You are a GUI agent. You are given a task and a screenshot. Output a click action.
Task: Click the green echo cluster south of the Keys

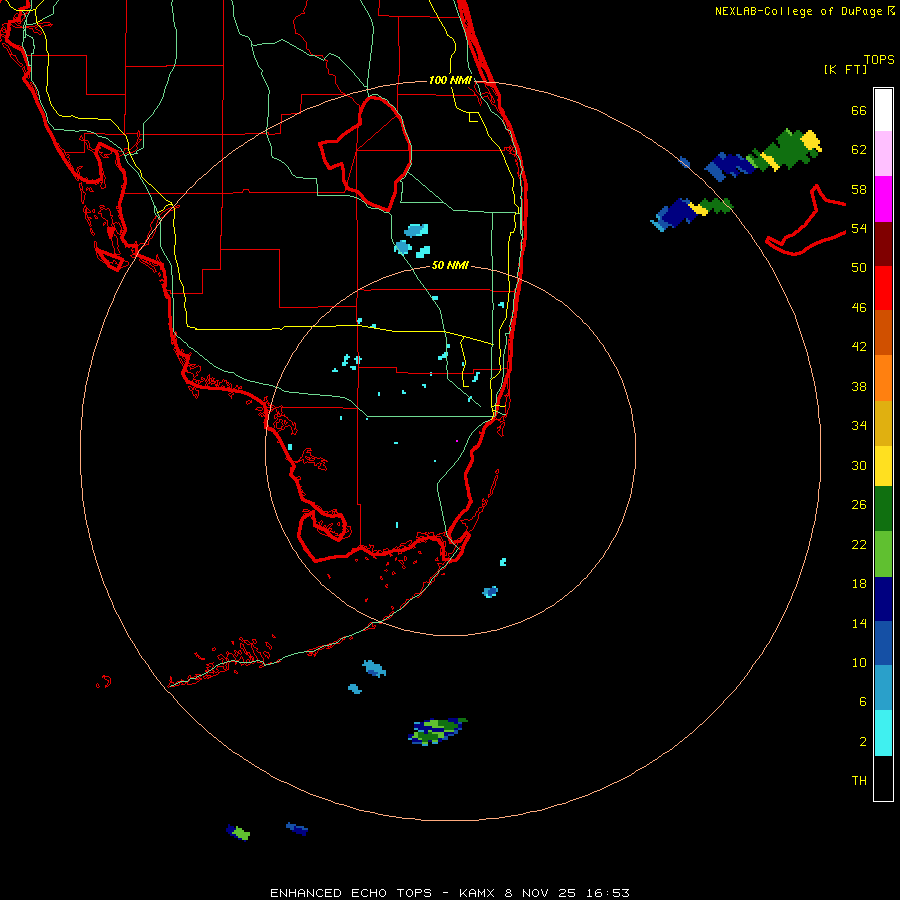(x=437, y=731)
